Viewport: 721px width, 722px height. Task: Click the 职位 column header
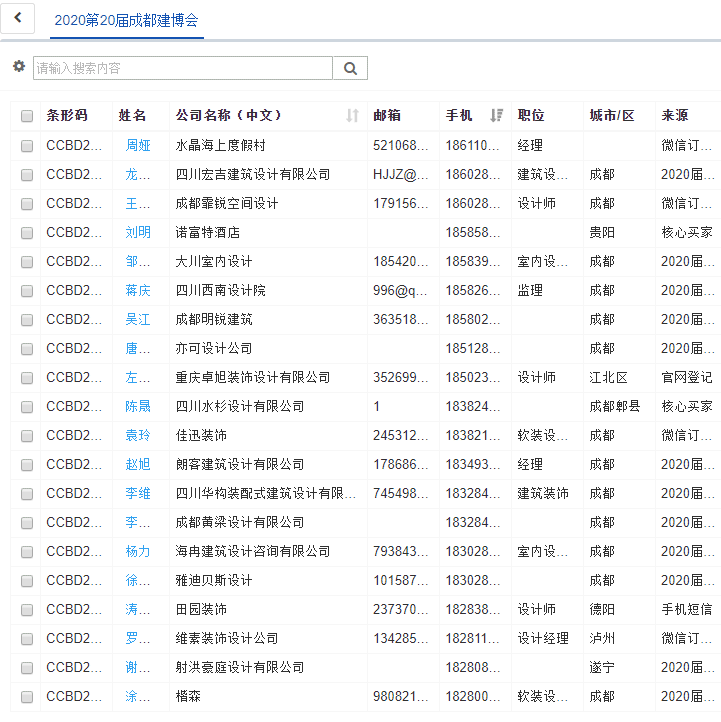tap(531, 115)
